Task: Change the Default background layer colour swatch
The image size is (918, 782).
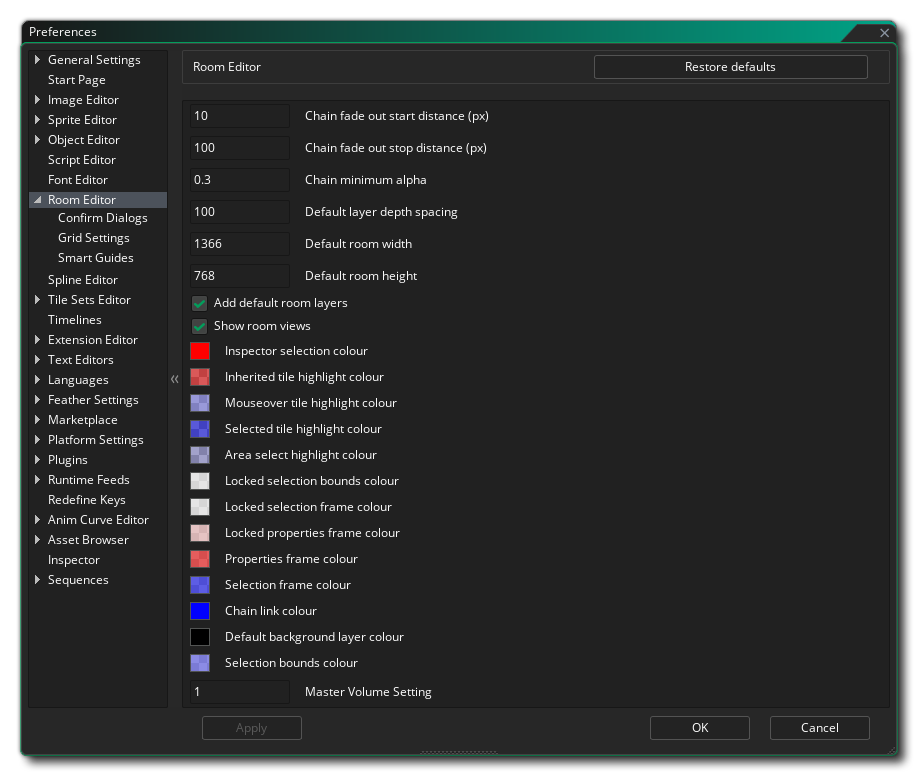Action: [200, 636]
